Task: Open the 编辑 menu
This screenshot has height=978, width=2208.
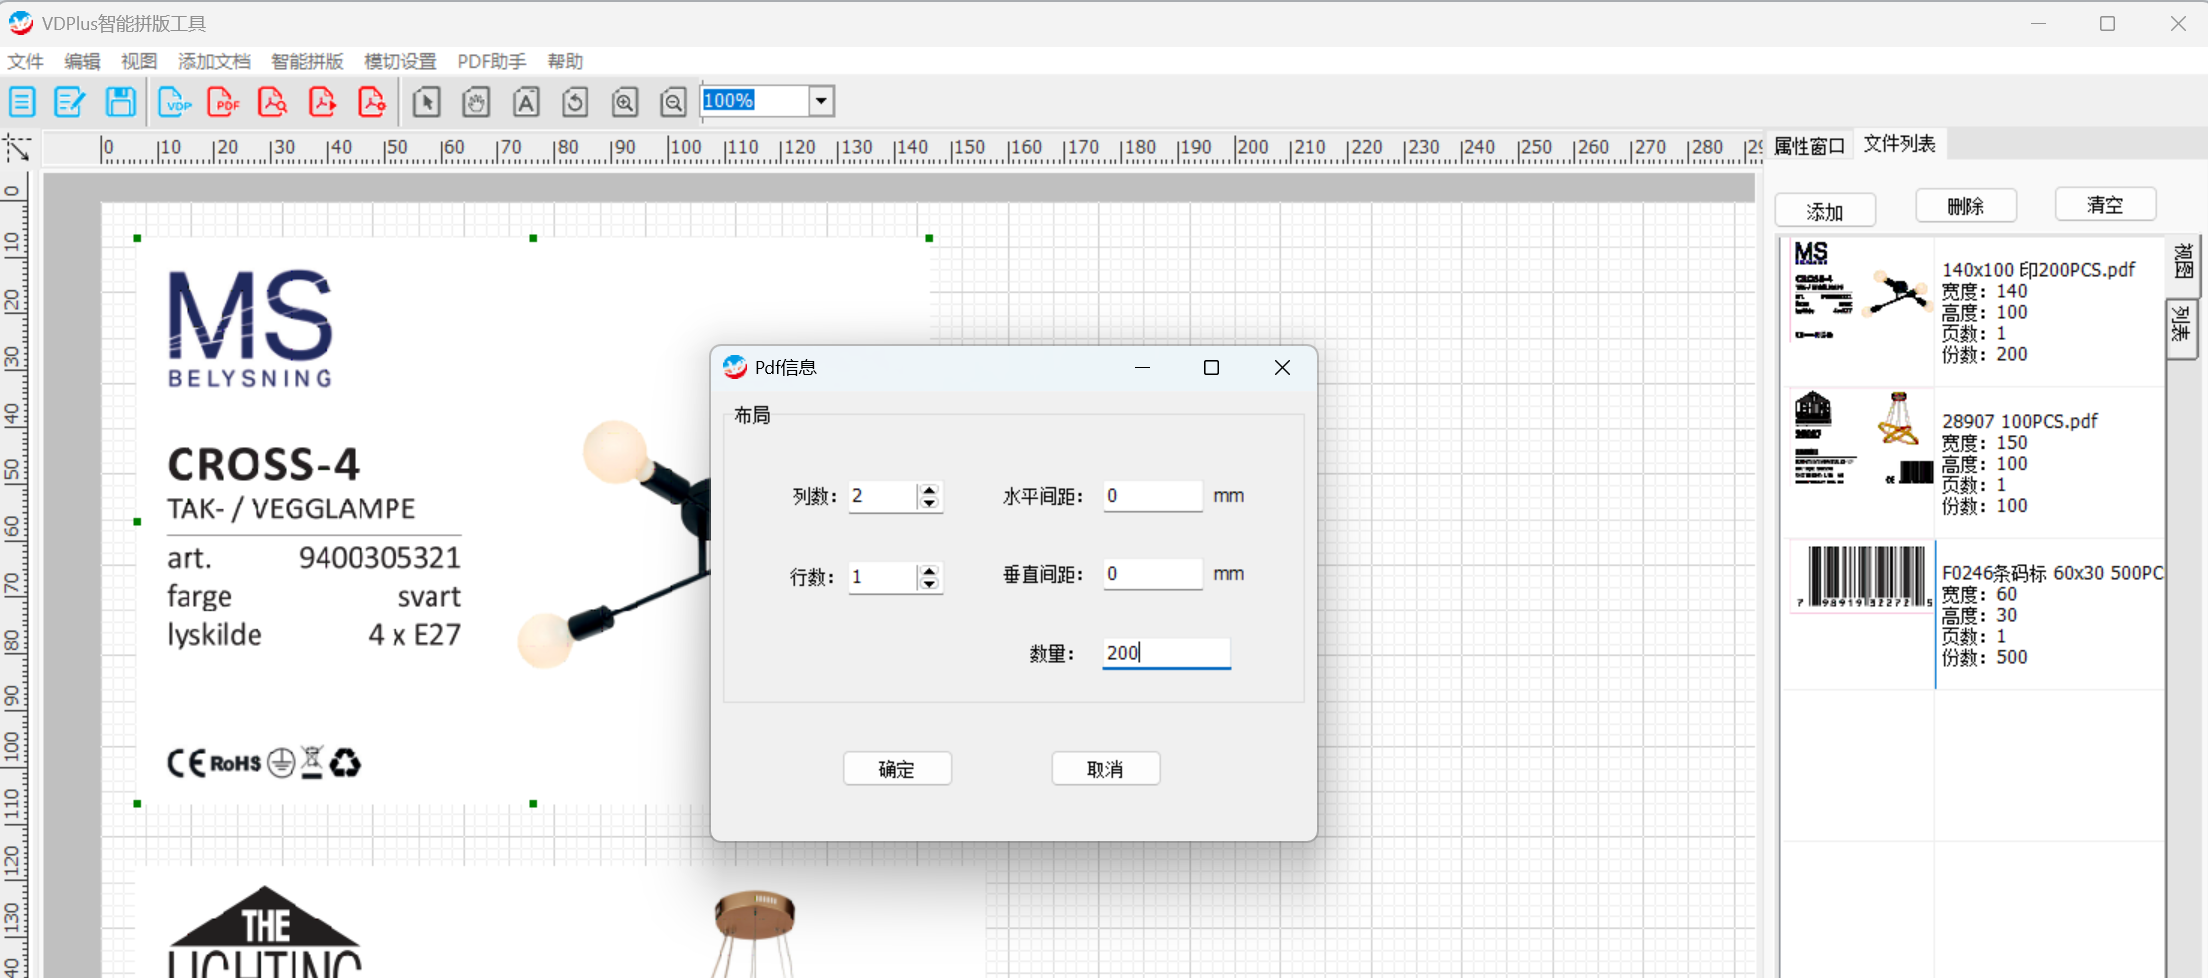Action: coord(82,61)
